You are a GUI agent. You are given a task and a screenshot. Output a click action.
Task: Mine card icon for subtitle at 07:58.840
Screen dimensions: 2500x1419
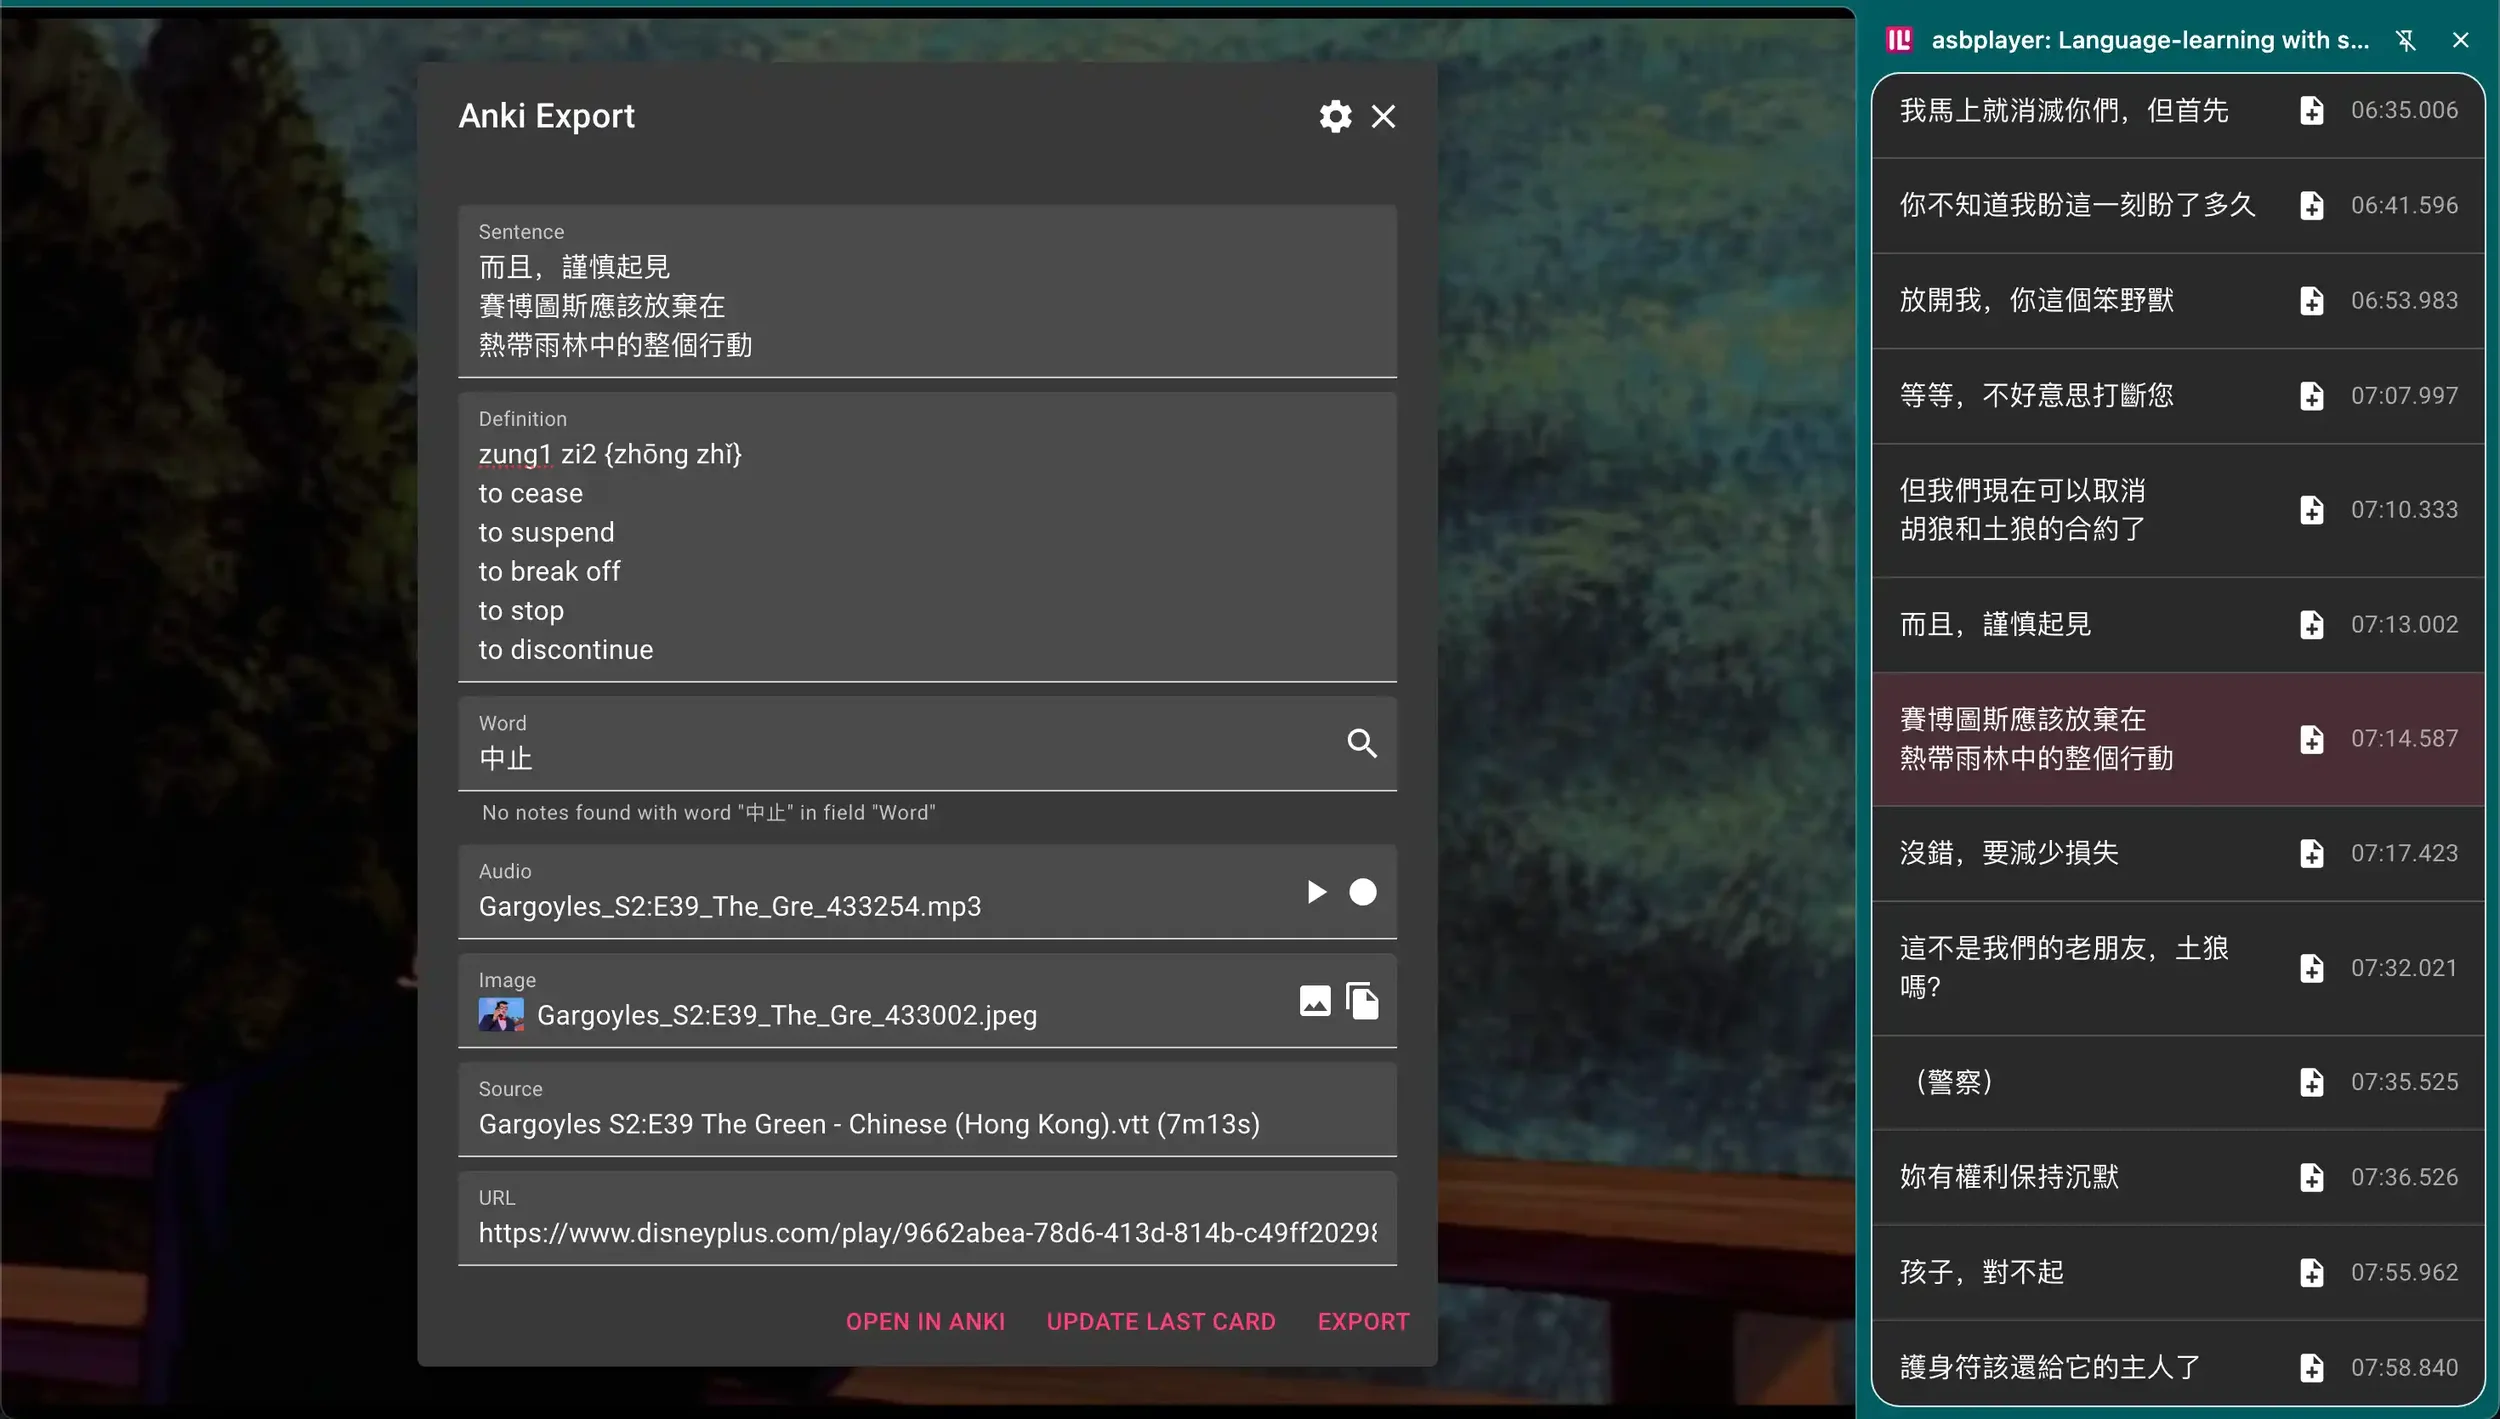tap(2311, 1366)
